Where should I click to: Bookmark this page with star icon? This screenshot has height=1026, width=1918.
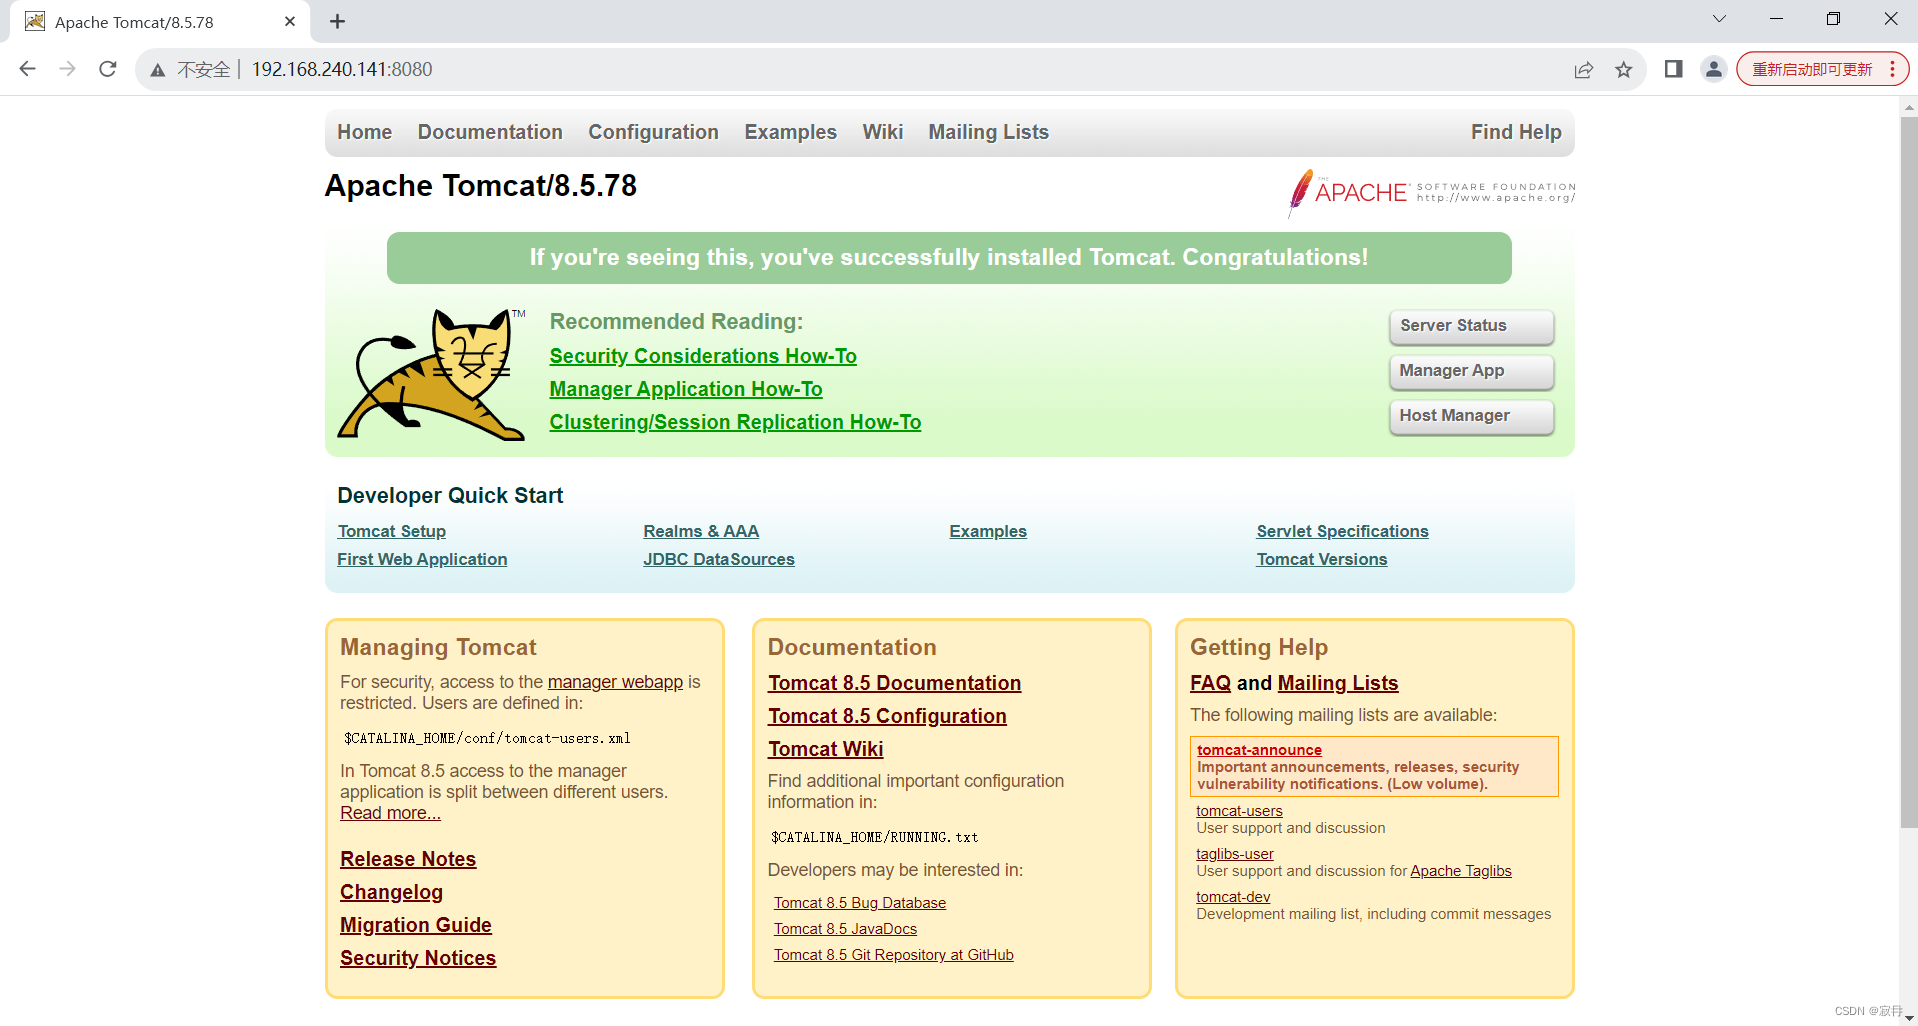(1624, 69)
